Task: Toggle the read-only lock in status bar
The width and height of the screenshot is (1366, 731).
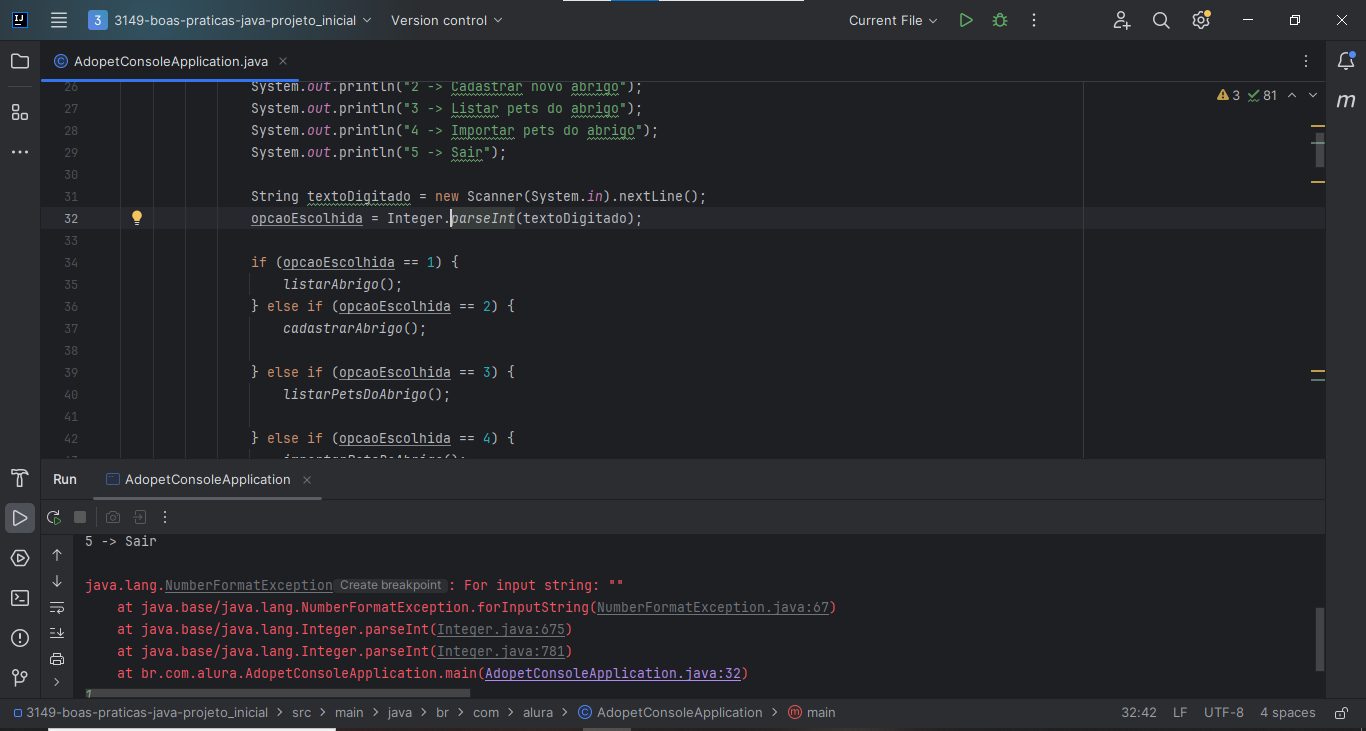Action: pyautogui.click(x=1340, y=713)
